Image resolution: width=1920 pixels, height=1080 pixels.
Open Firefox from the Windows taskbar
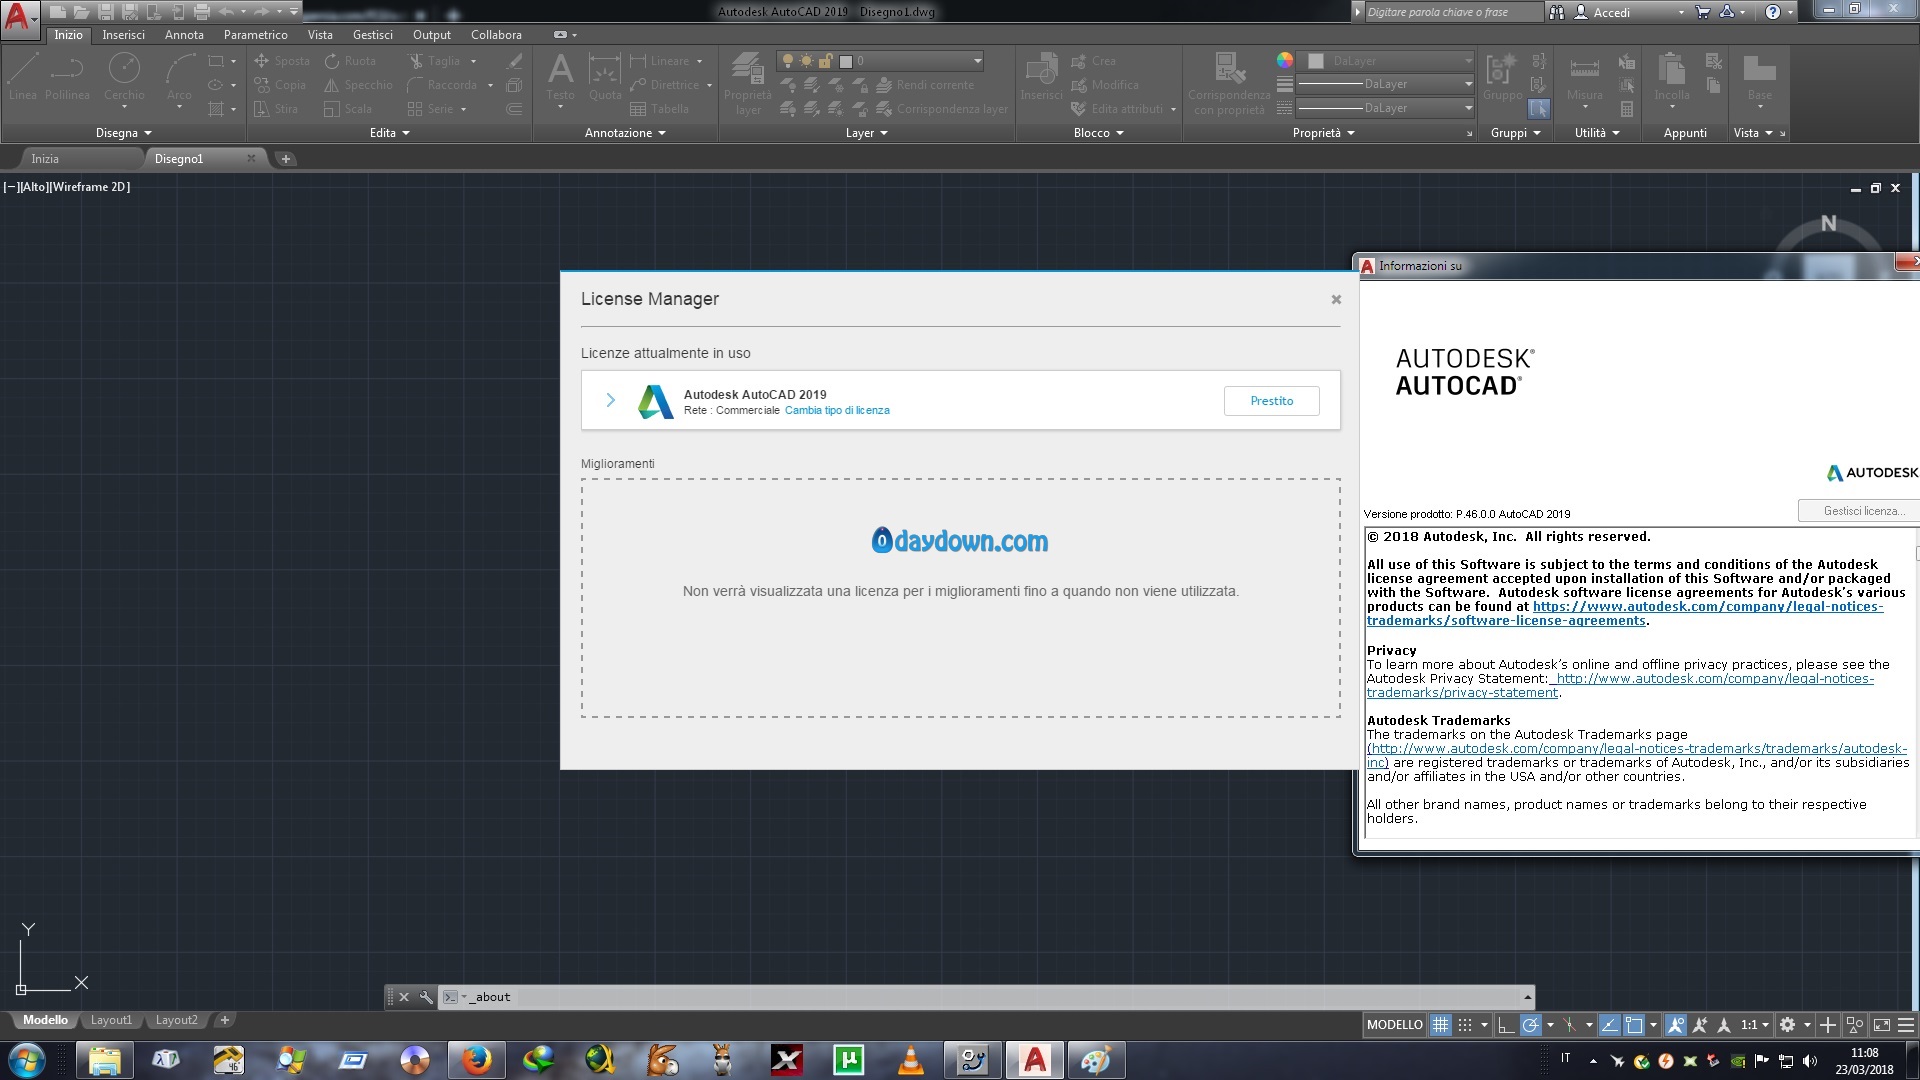coord(477,1060)
